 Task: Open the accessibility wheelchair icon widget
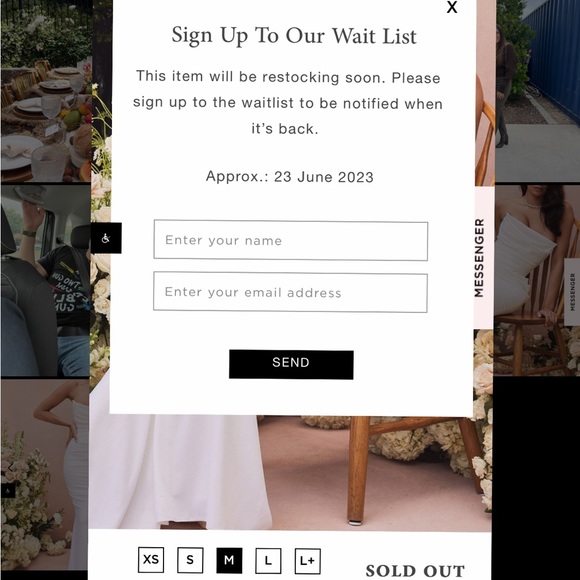click(x=106, y=238)
